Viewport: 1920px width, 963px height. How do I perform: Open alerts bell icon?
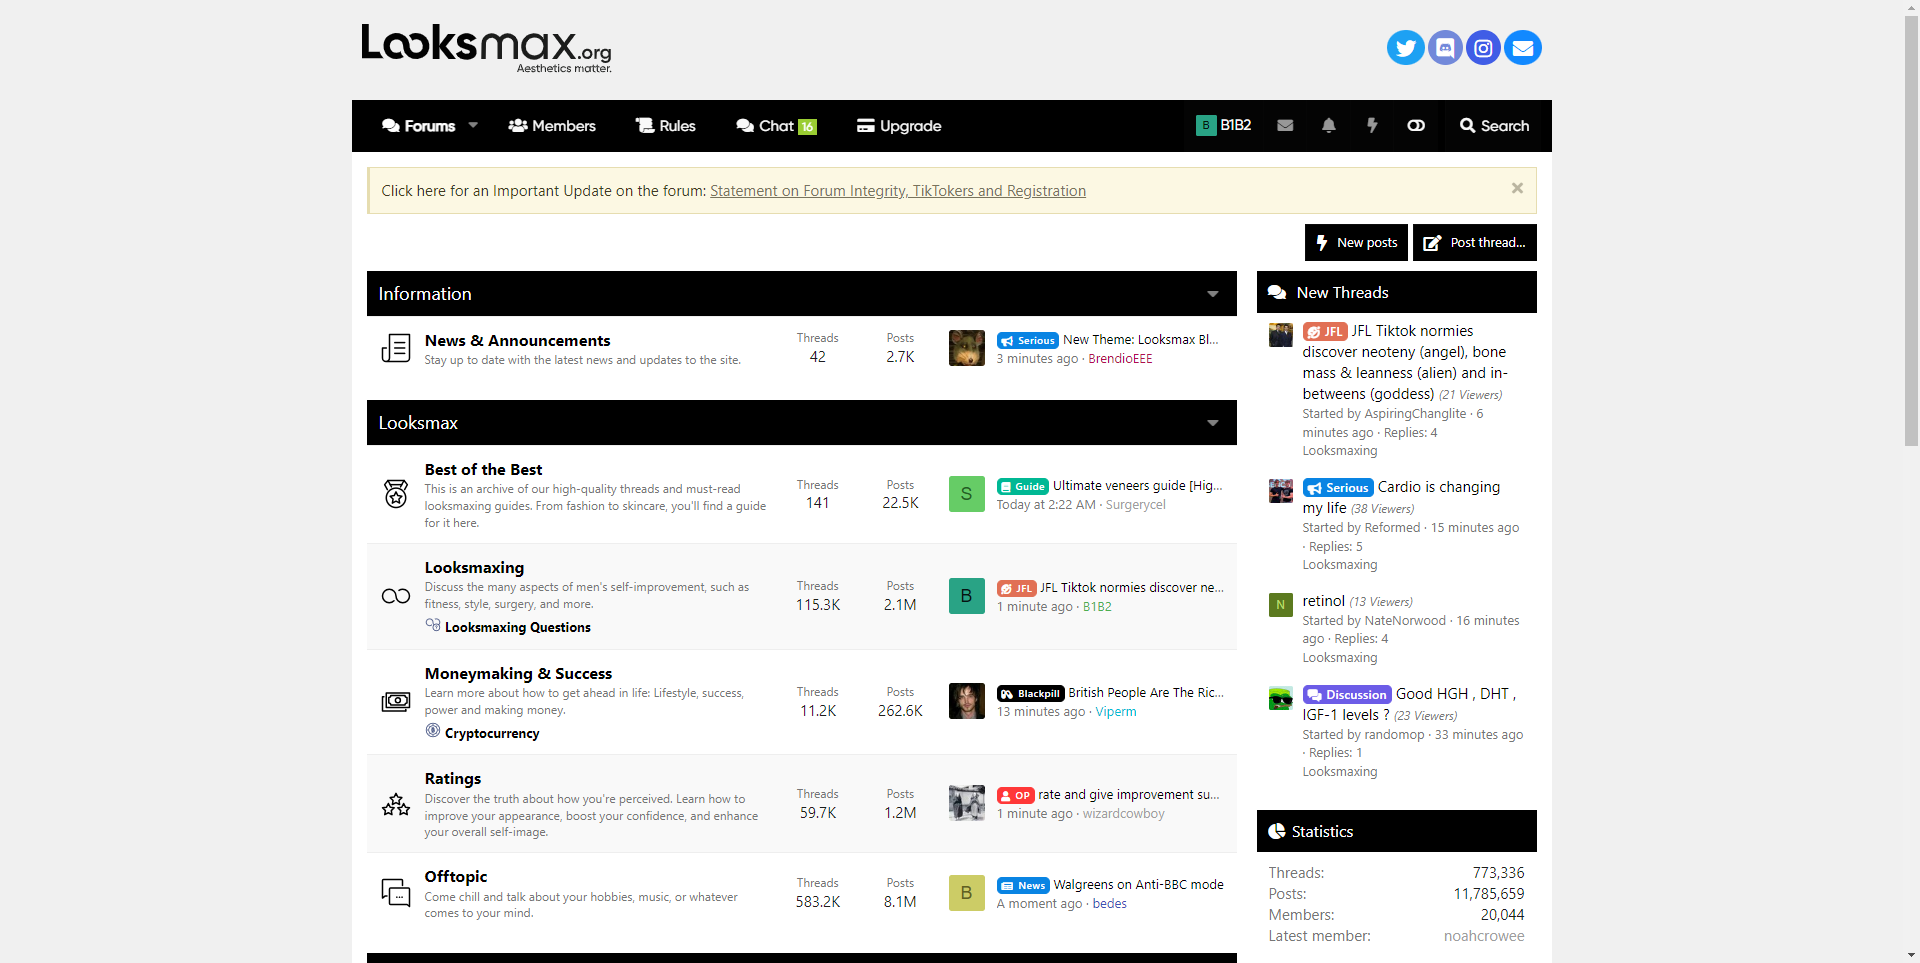click(1329, 126)
